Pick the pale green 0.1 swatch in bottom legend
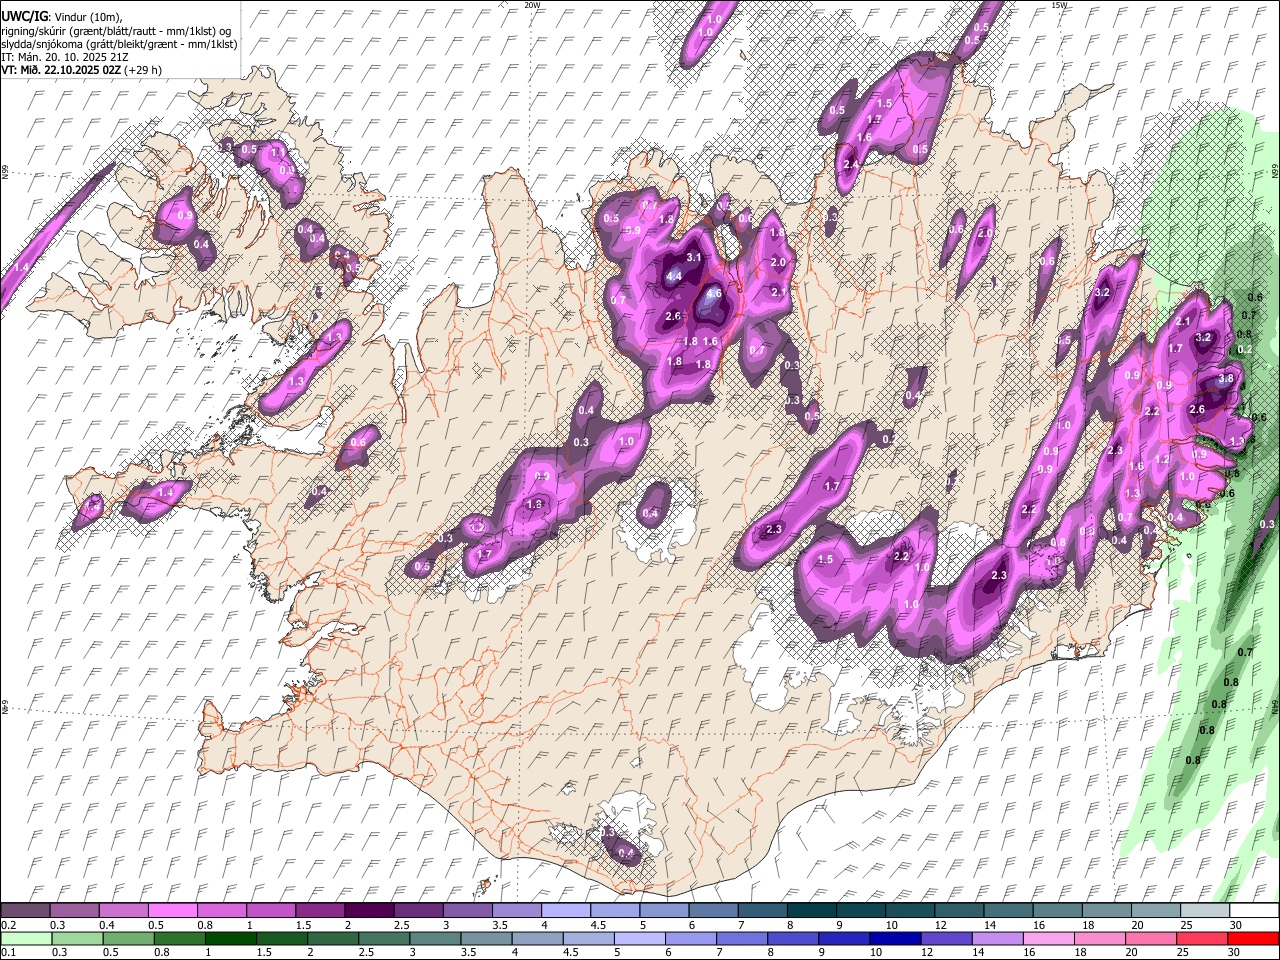 [26, 939]
